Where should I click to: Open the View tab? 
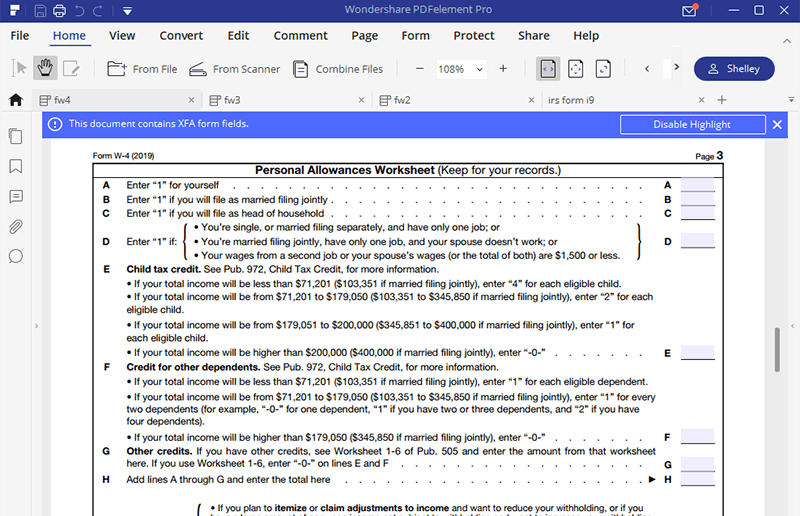[x=122, y=36]
